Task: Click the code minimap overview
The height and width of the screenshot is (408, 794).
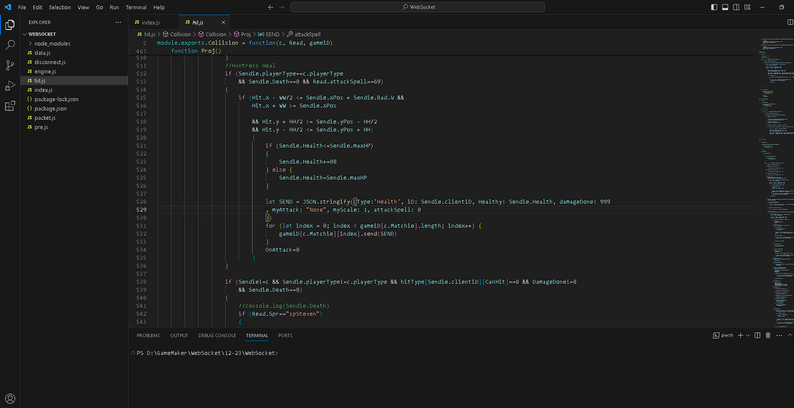Action: (776, 182)
